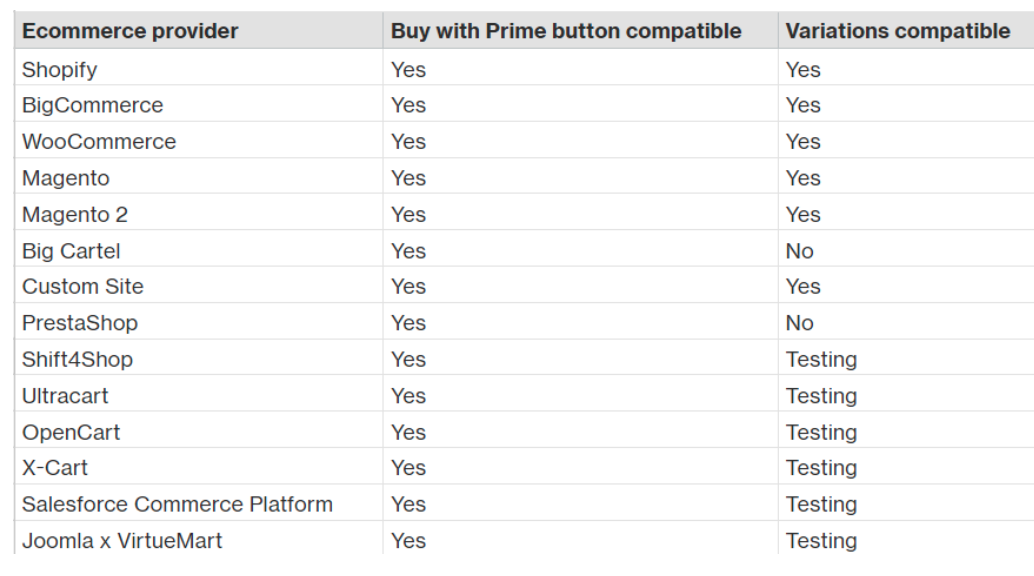Image resolution: width=1034 pixels, height=576 pixels.
Task: Click the WooCommerce row name
Action: point(99,142)
